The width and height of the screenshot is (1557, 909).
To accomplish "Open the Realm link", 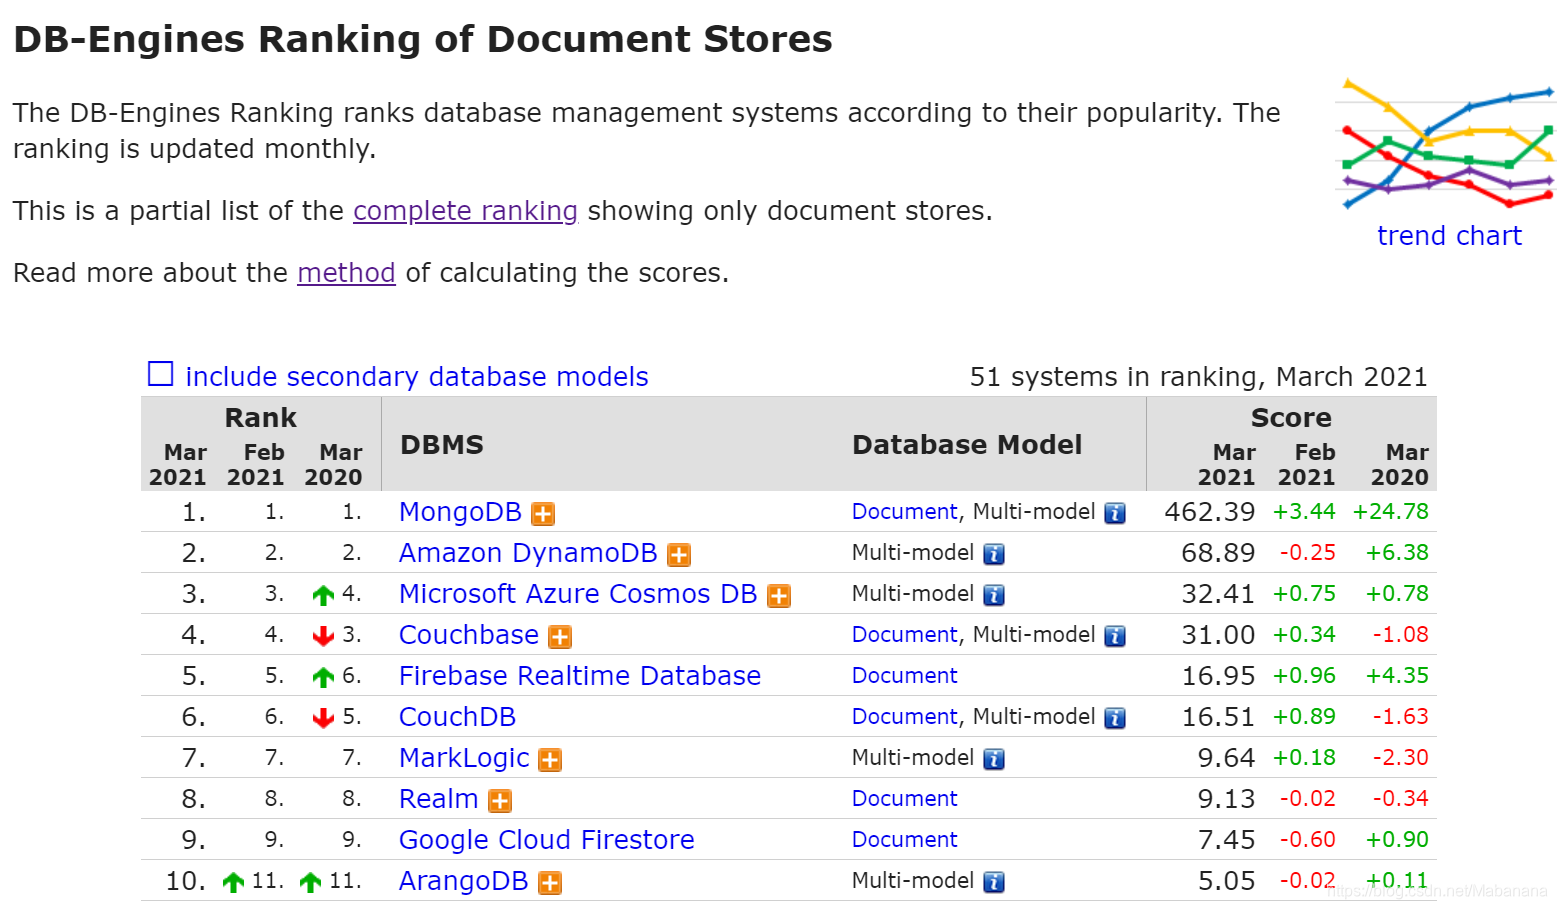I will 439,799.
